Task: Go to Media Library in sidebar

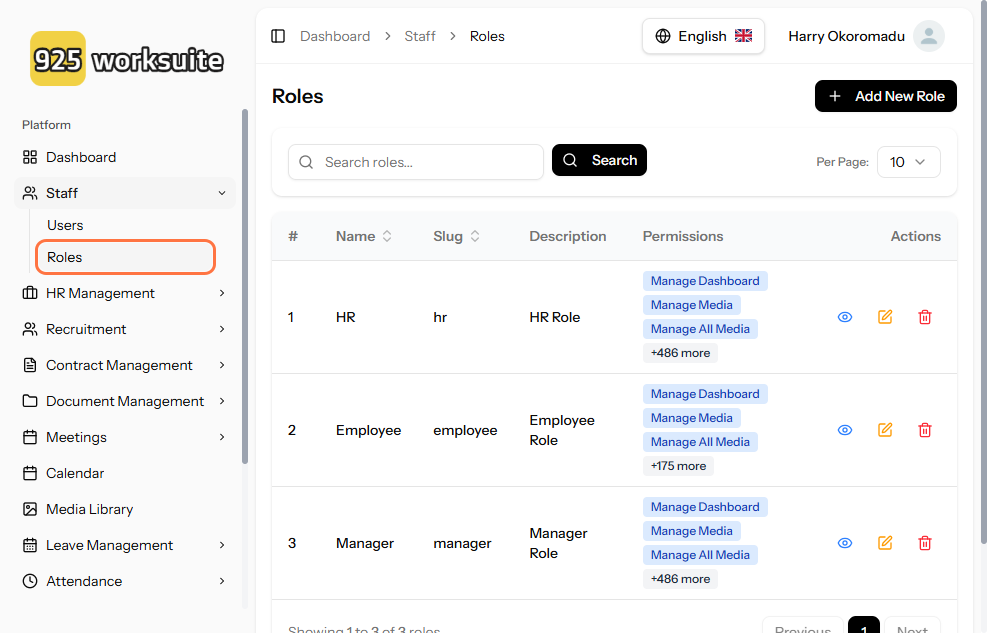Action: (89, 509)
